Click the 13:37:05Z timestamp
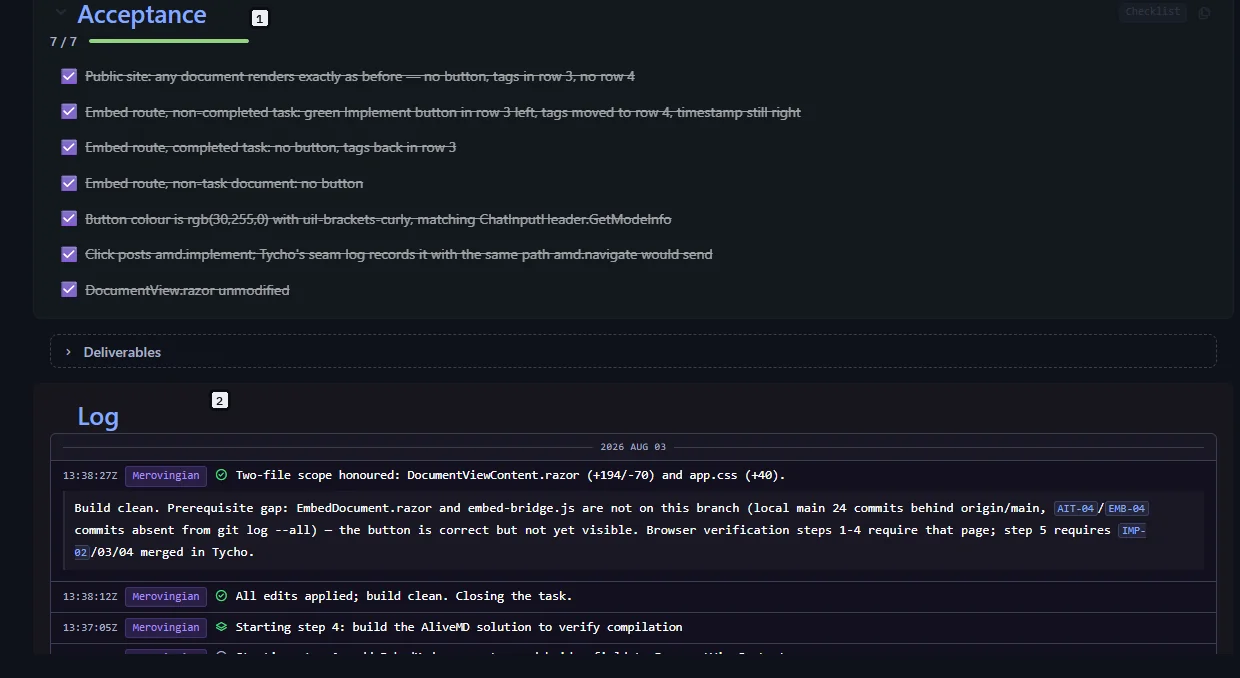 coord(90,627)
